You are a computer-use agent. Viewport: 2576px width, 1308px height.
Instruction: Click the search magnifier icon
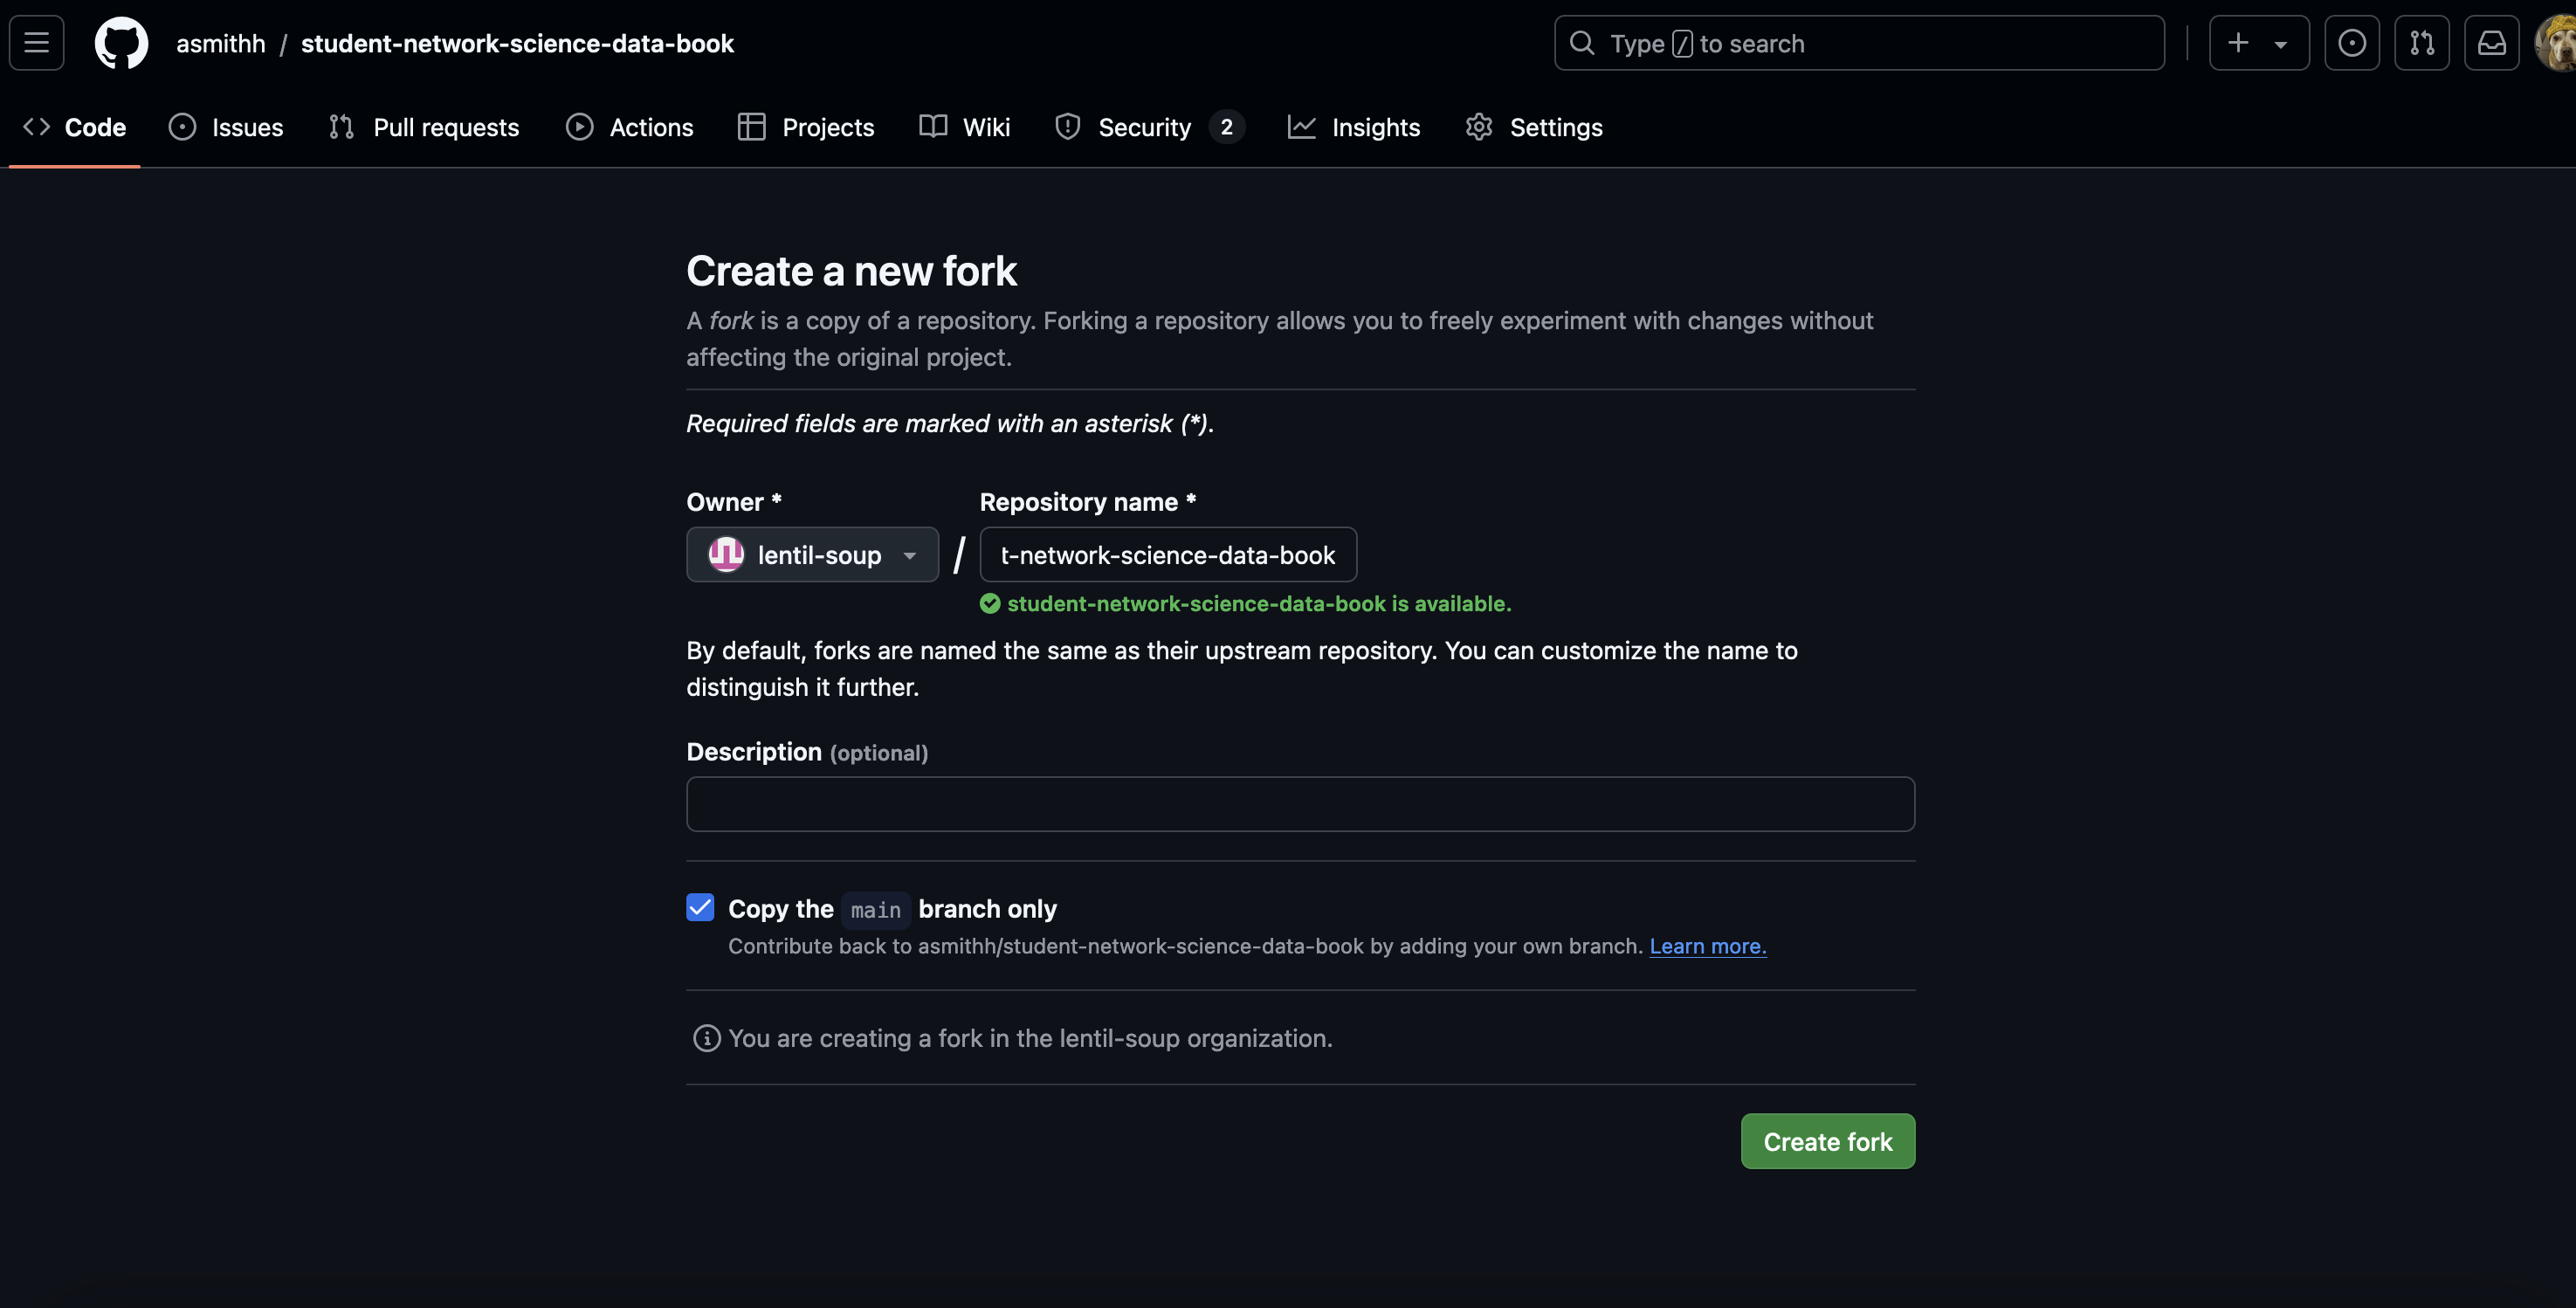tap(1582, 43)
